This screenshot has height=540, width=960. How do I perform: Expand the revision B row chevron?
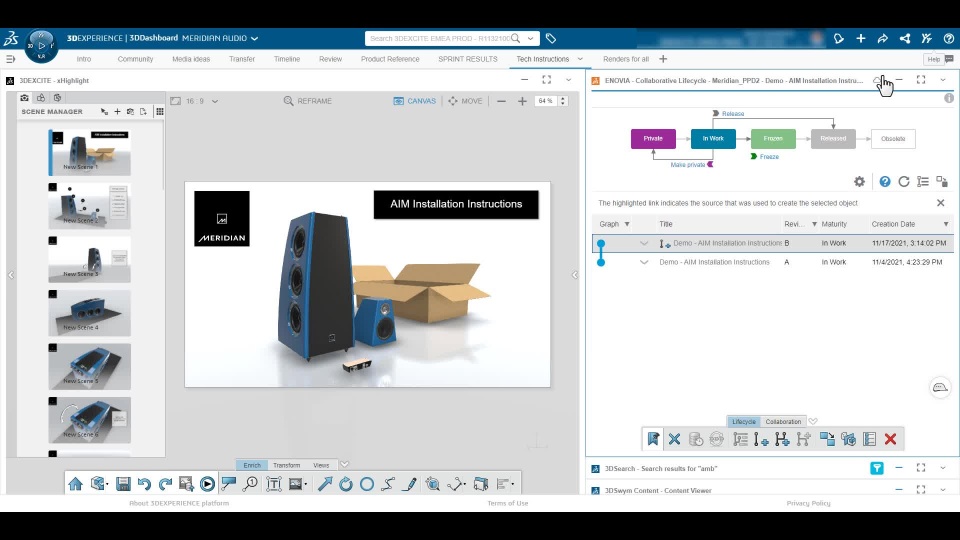click(x=643, y=244)
